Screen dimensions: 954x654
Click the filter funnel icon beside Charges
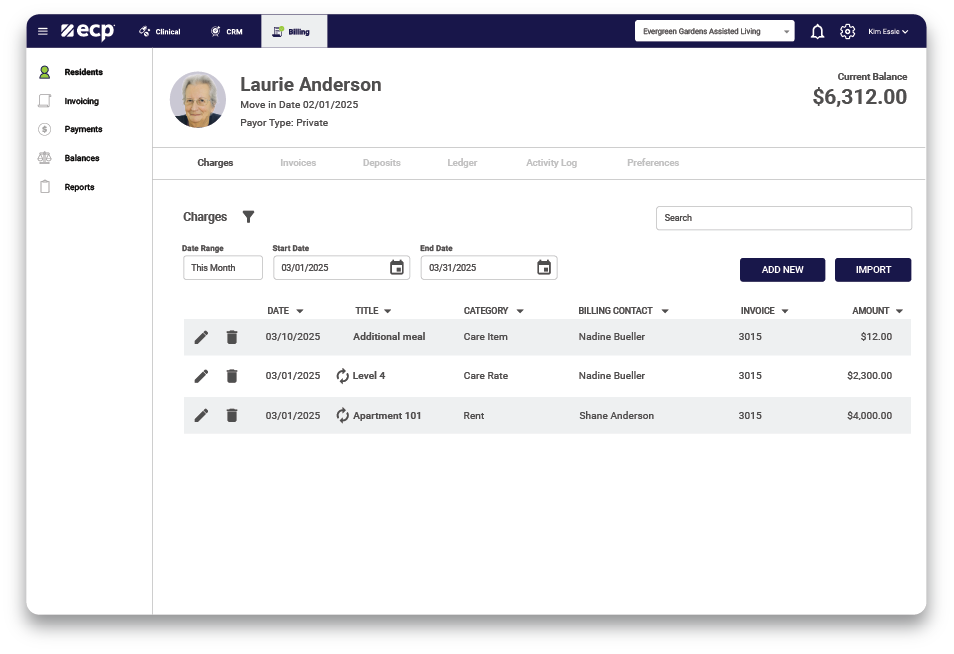[x=249, y=217]
